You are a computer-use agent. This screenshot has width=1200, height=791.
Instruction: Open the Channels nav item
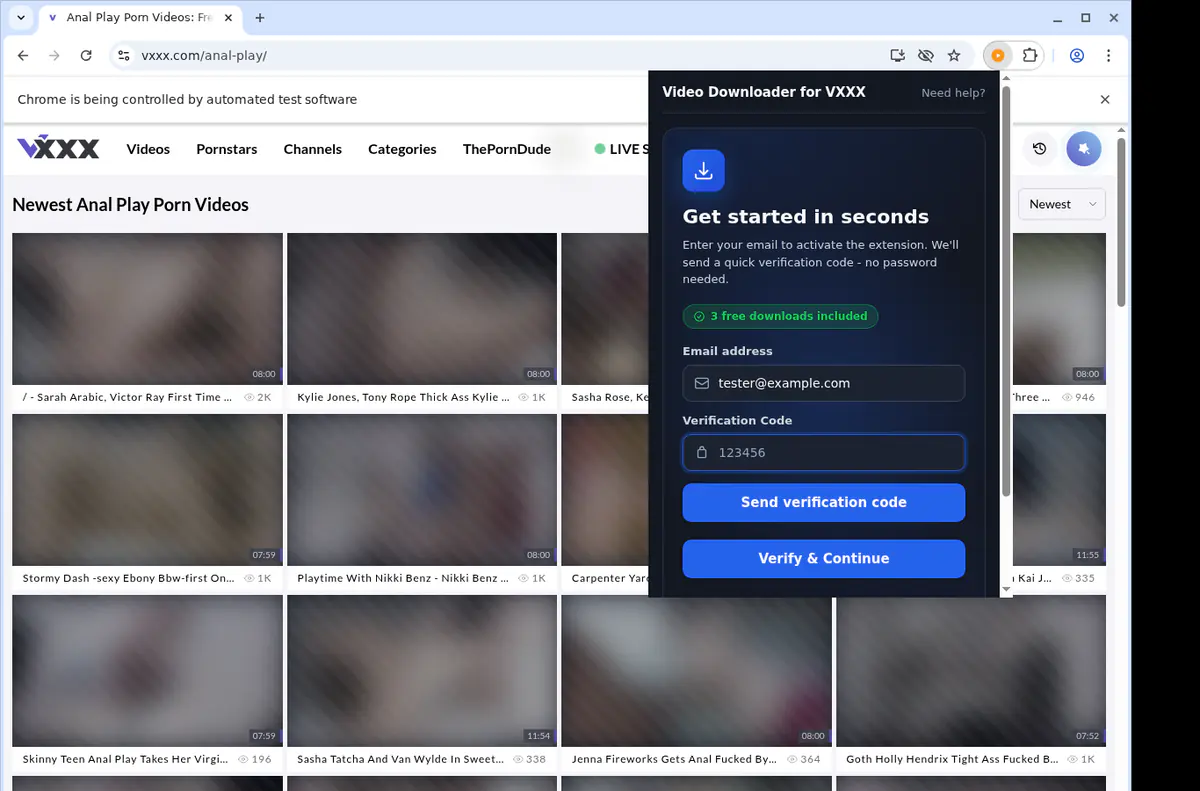click(313, 149)
